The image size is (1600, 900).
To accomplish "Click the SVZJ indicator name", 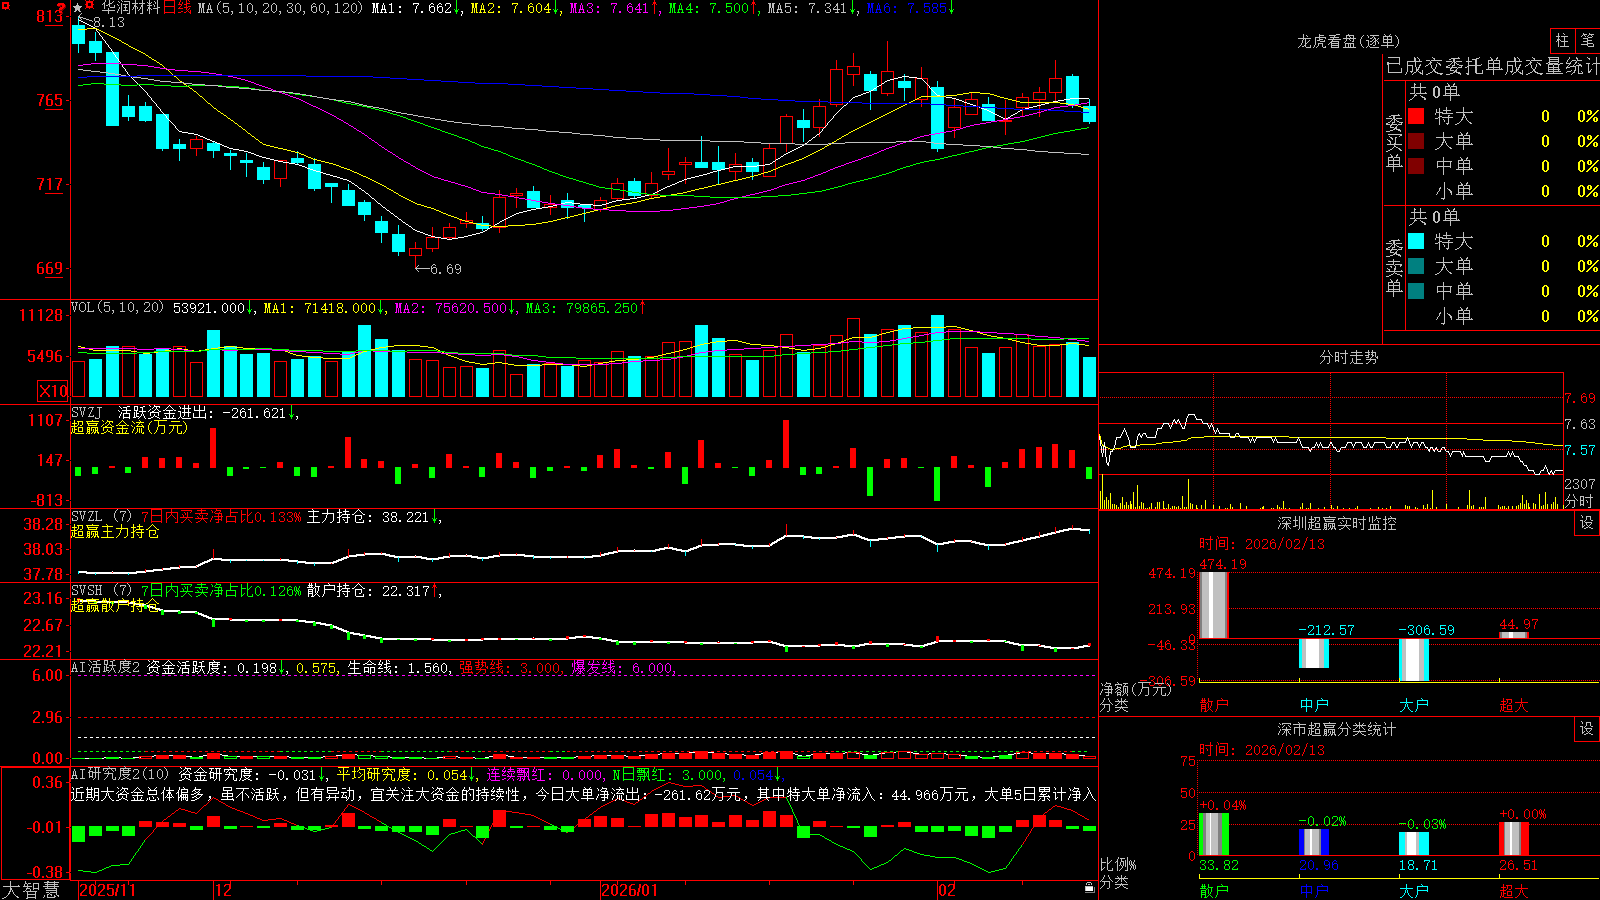I will 86,412.
